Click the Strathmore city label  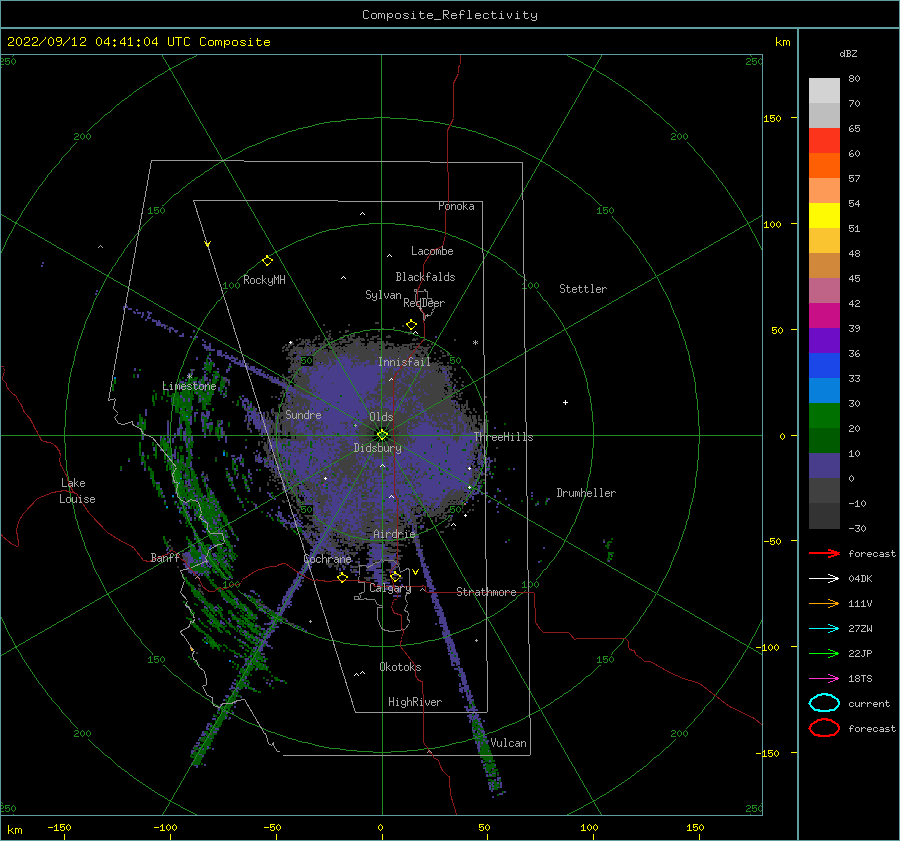point(486,592)
